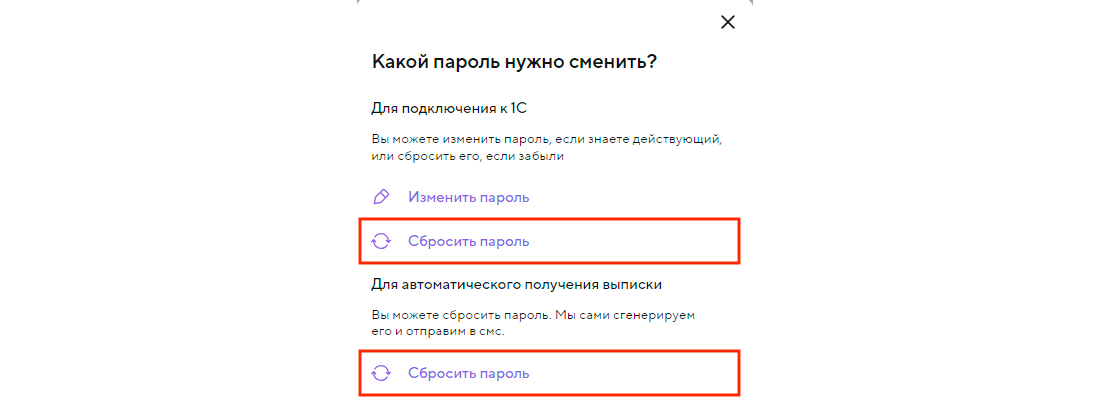This screenshot has width=1100, height=415.
Task: Click the line Вы можете сбросить пароль. Мы сами
Action: click(x=533, y=314)
